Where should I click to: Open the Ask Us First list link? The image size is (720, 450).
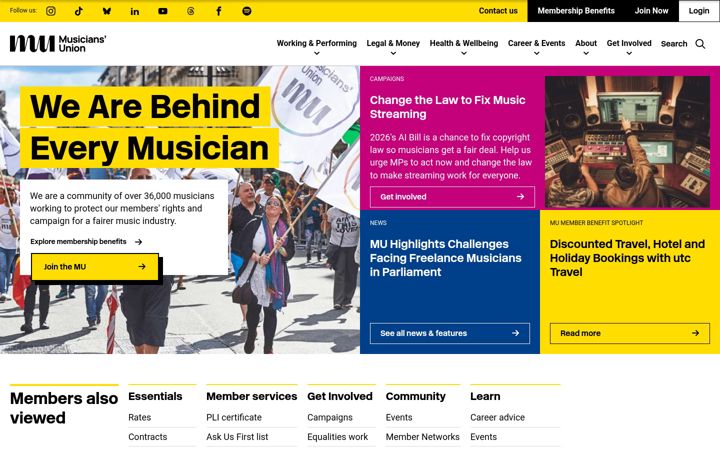tap(237, 437)
